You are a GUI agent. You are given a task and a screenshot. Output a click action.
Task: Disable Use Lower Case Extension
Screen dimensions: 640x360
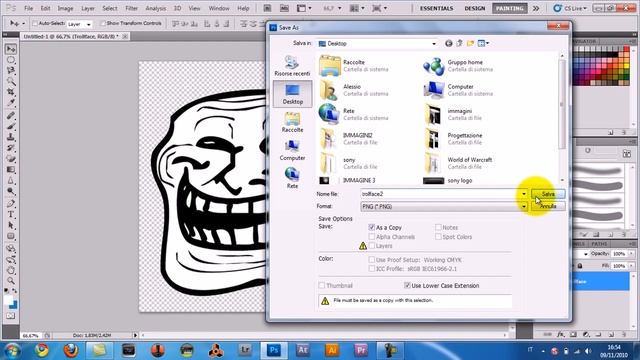pyautogui.click(x=407, y=285)
